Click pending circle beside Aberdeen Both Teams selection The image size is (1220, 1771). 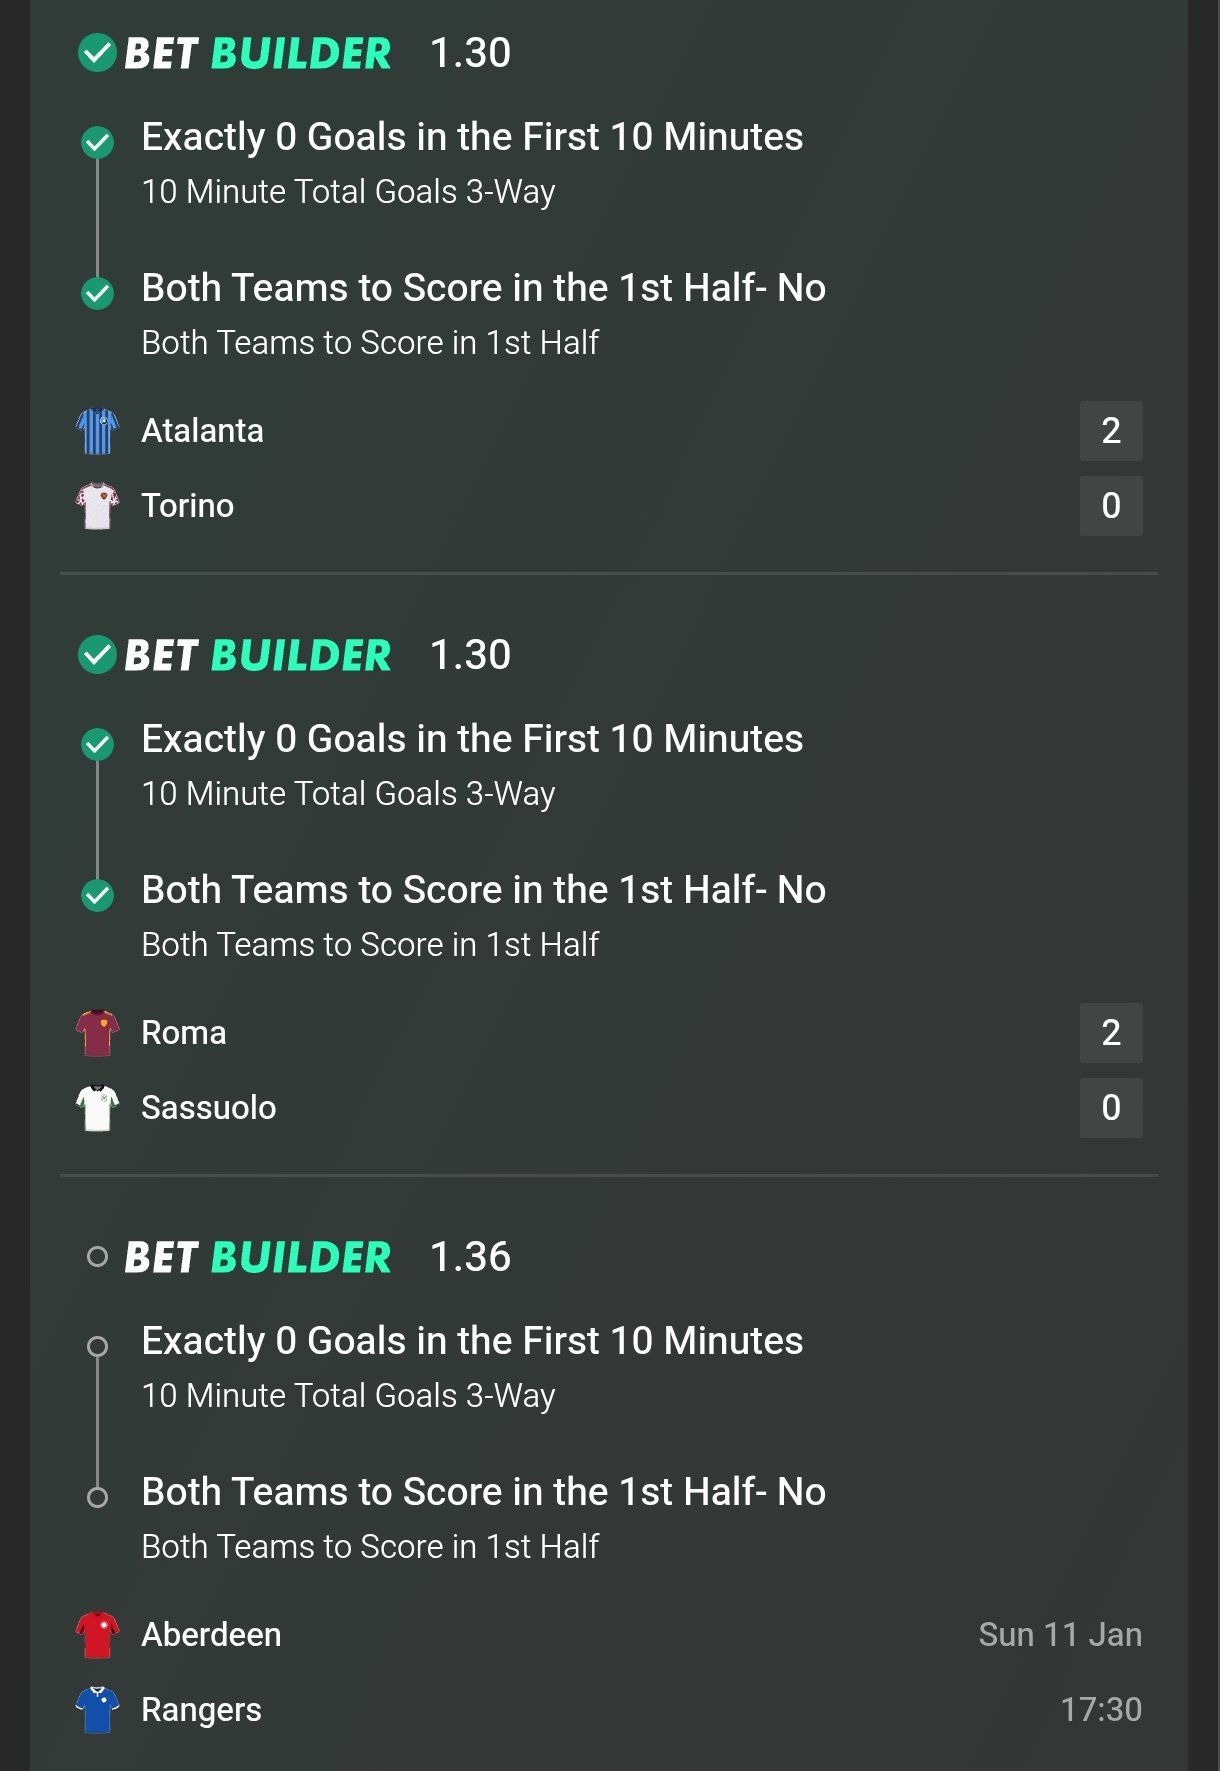pyautogui.click(x=97, y=1497)
